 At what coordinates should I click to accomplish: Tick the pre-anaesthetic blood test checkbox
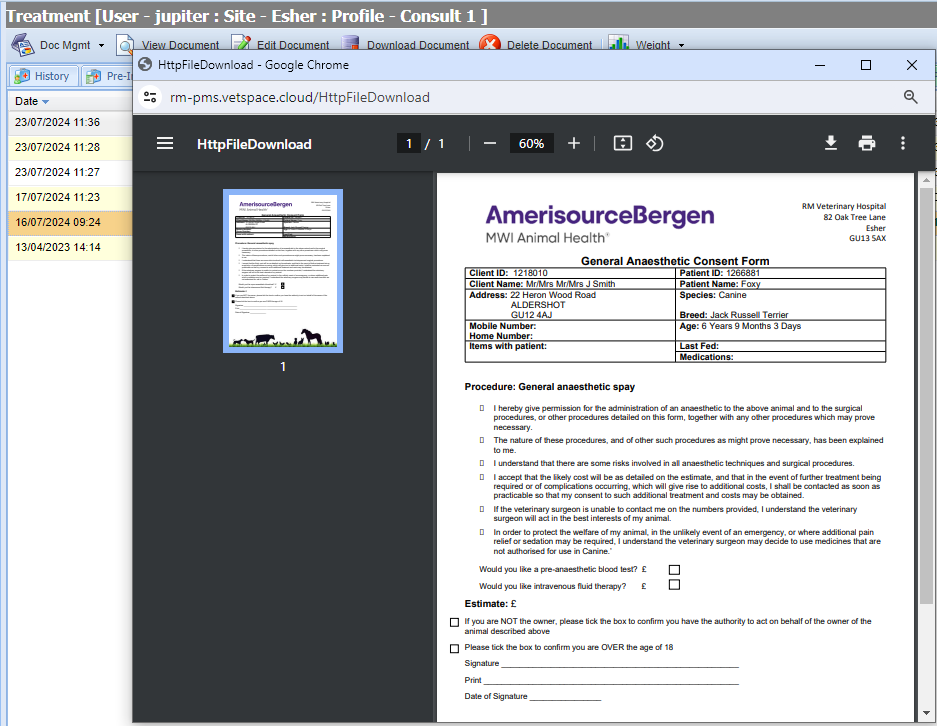pyautogui.click(x=674, y=569)
